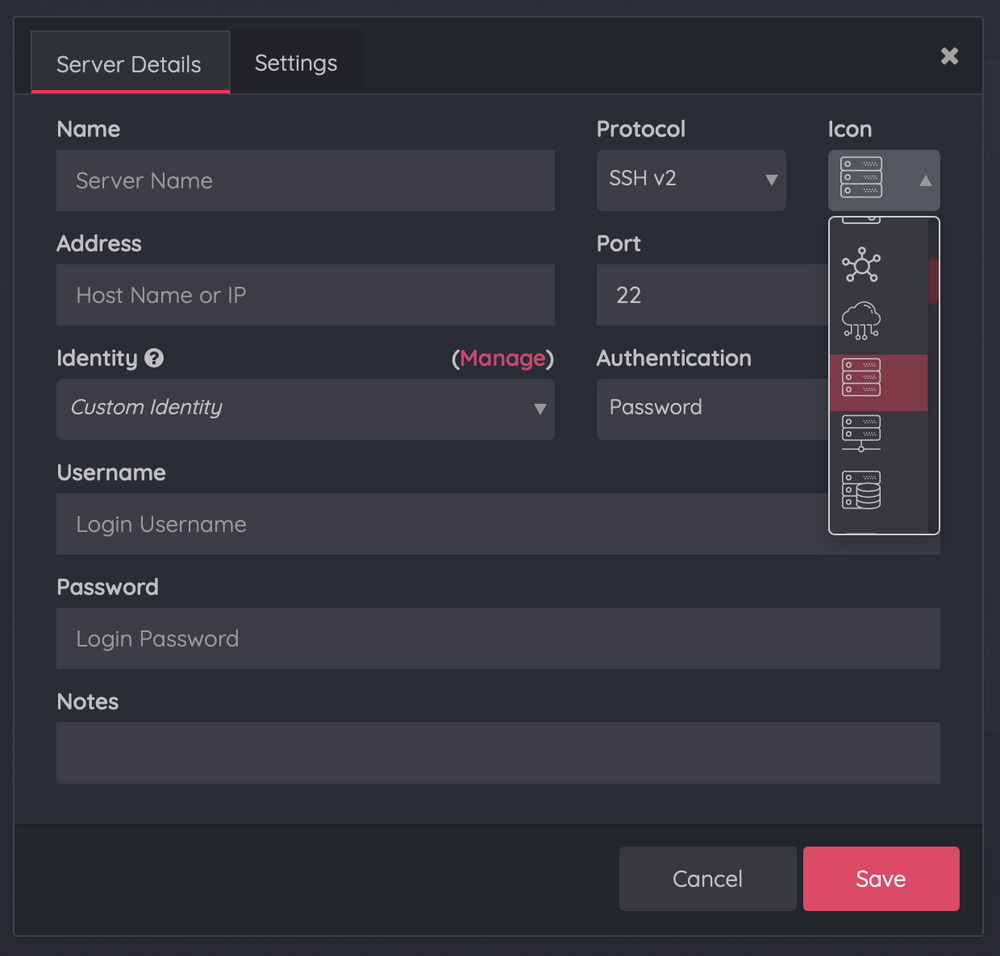
Task: Select the network hub icon
Action: (x=861, y=265)
